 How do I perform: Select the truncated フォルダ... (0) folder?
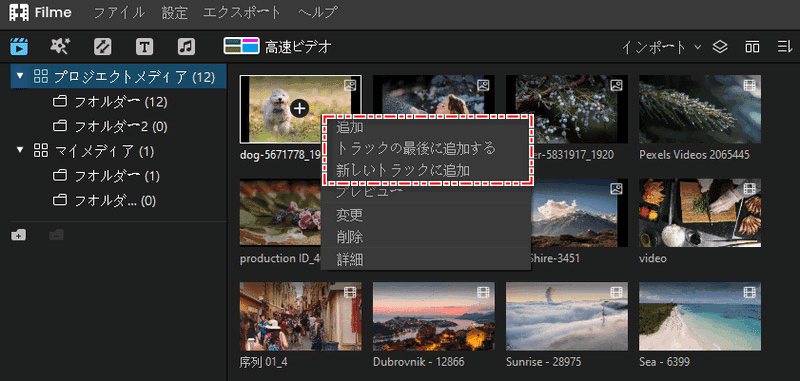[x=104, y=201]
